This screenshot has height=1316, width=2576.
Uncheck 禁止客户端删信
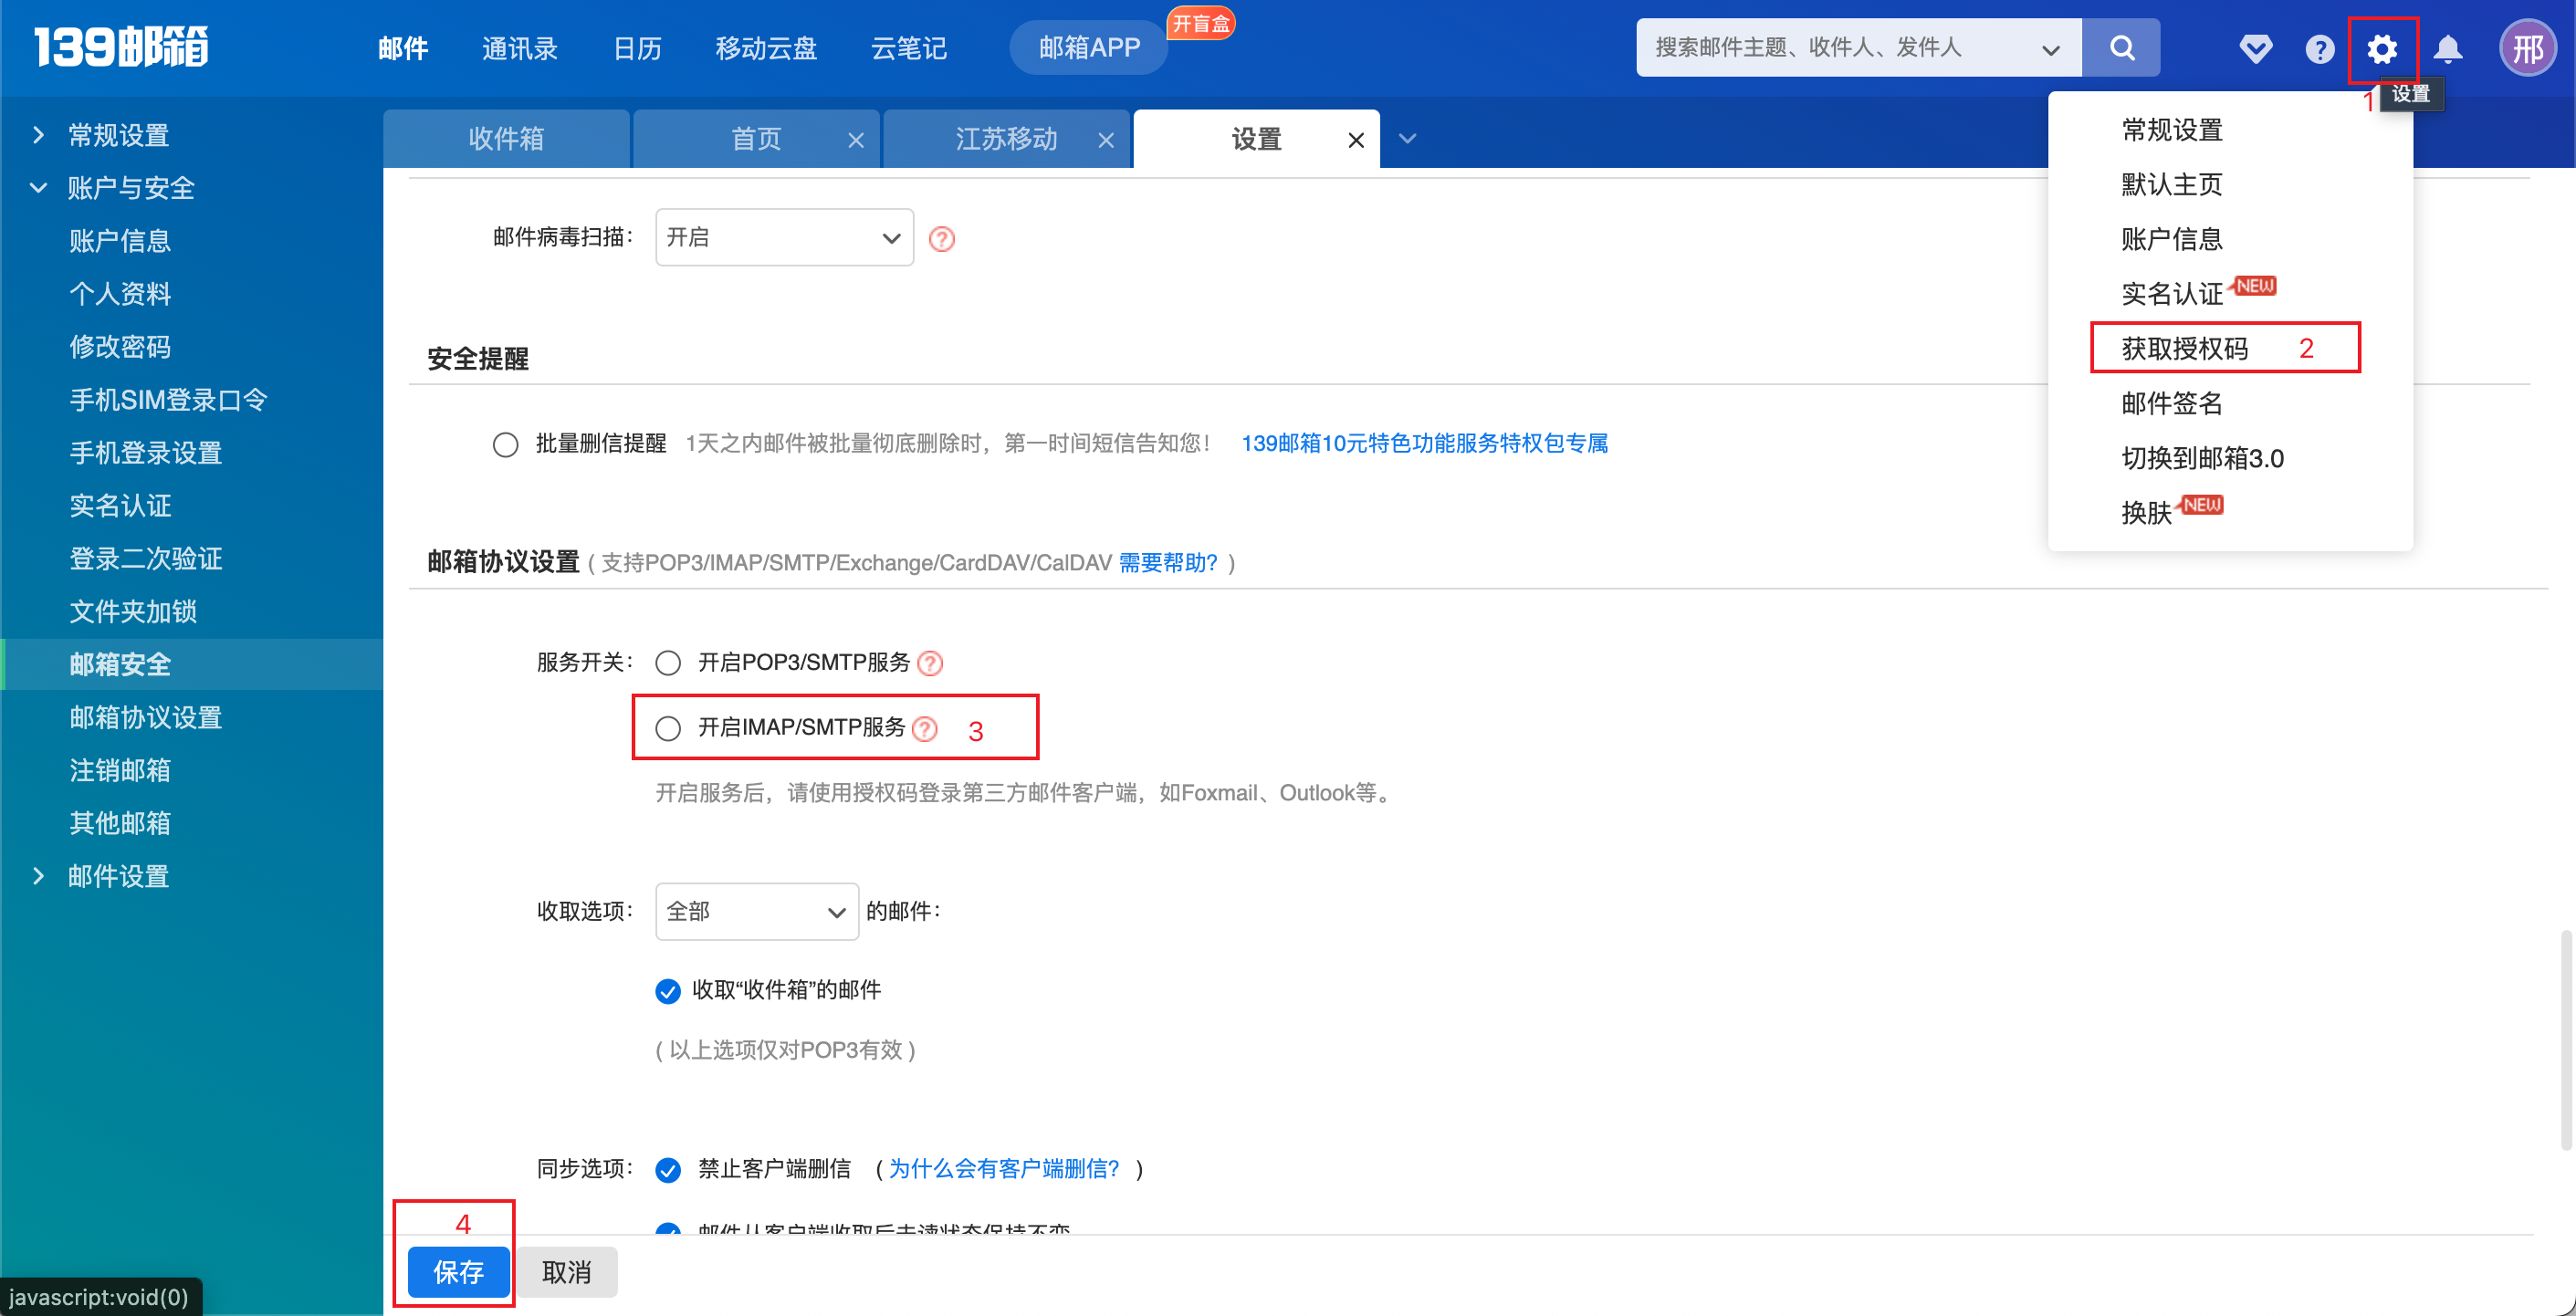667,1169
